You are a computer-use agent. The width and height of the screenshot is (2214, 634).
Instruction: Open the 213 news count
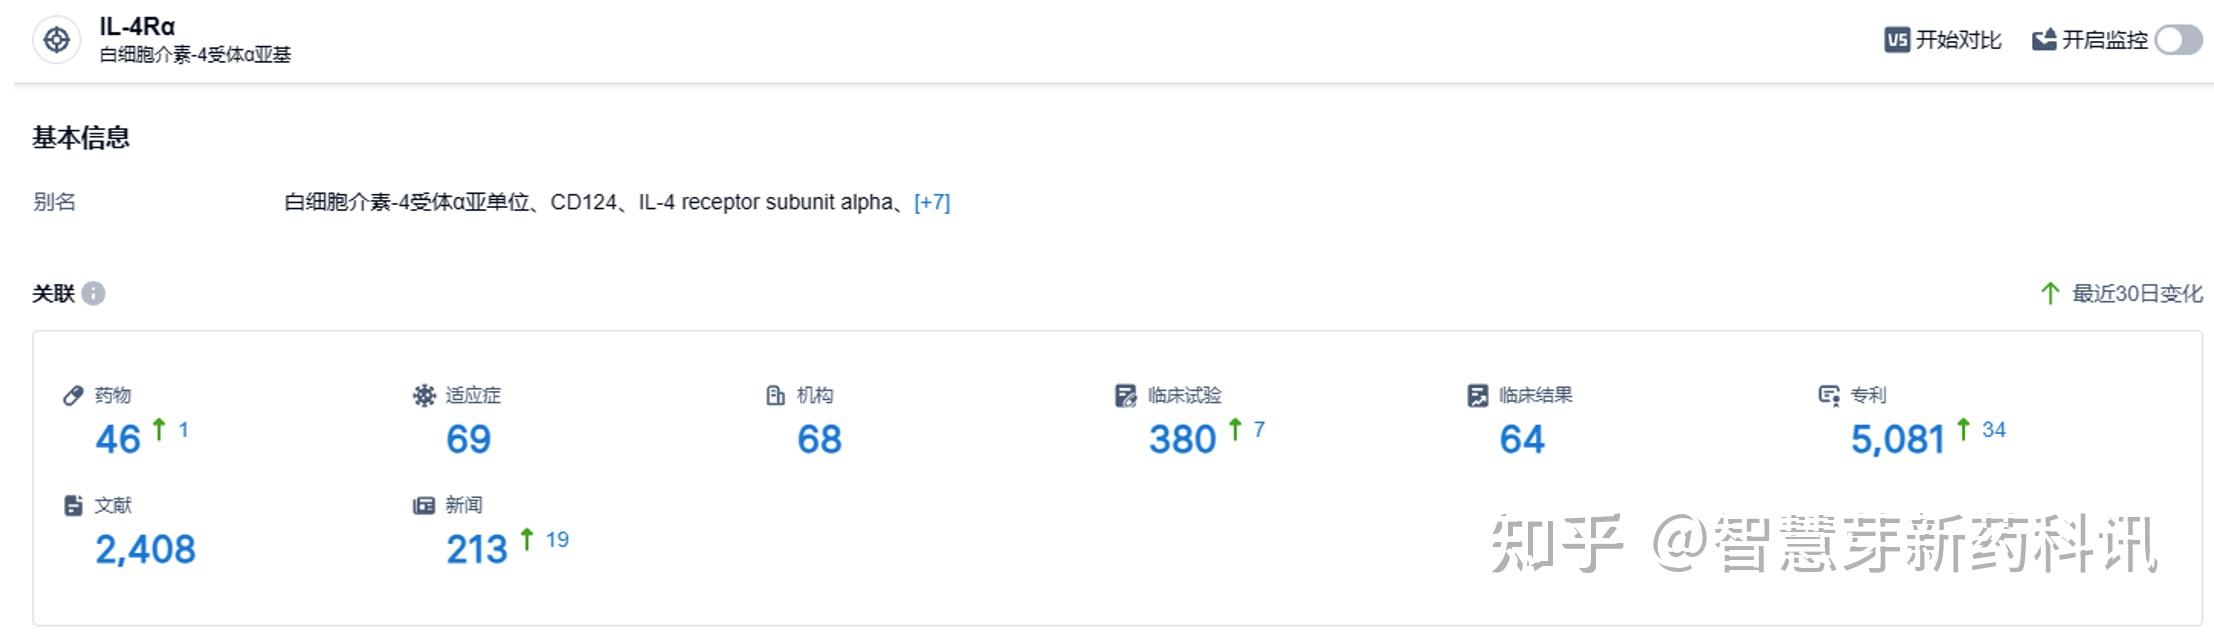coord(477,549)
